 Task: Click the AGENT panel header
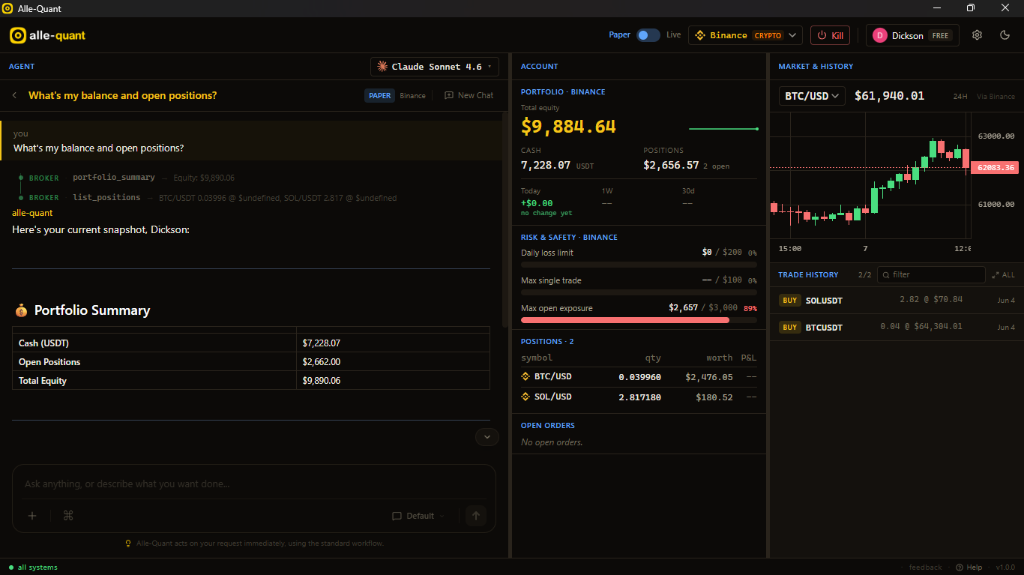pyautogui.click(x=22, y=67)
